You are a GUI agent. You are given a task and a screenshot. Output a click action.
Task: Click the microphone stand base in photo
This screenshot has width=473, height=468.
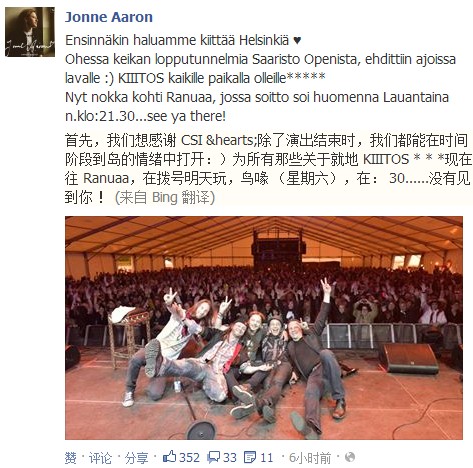click(201, 431)
